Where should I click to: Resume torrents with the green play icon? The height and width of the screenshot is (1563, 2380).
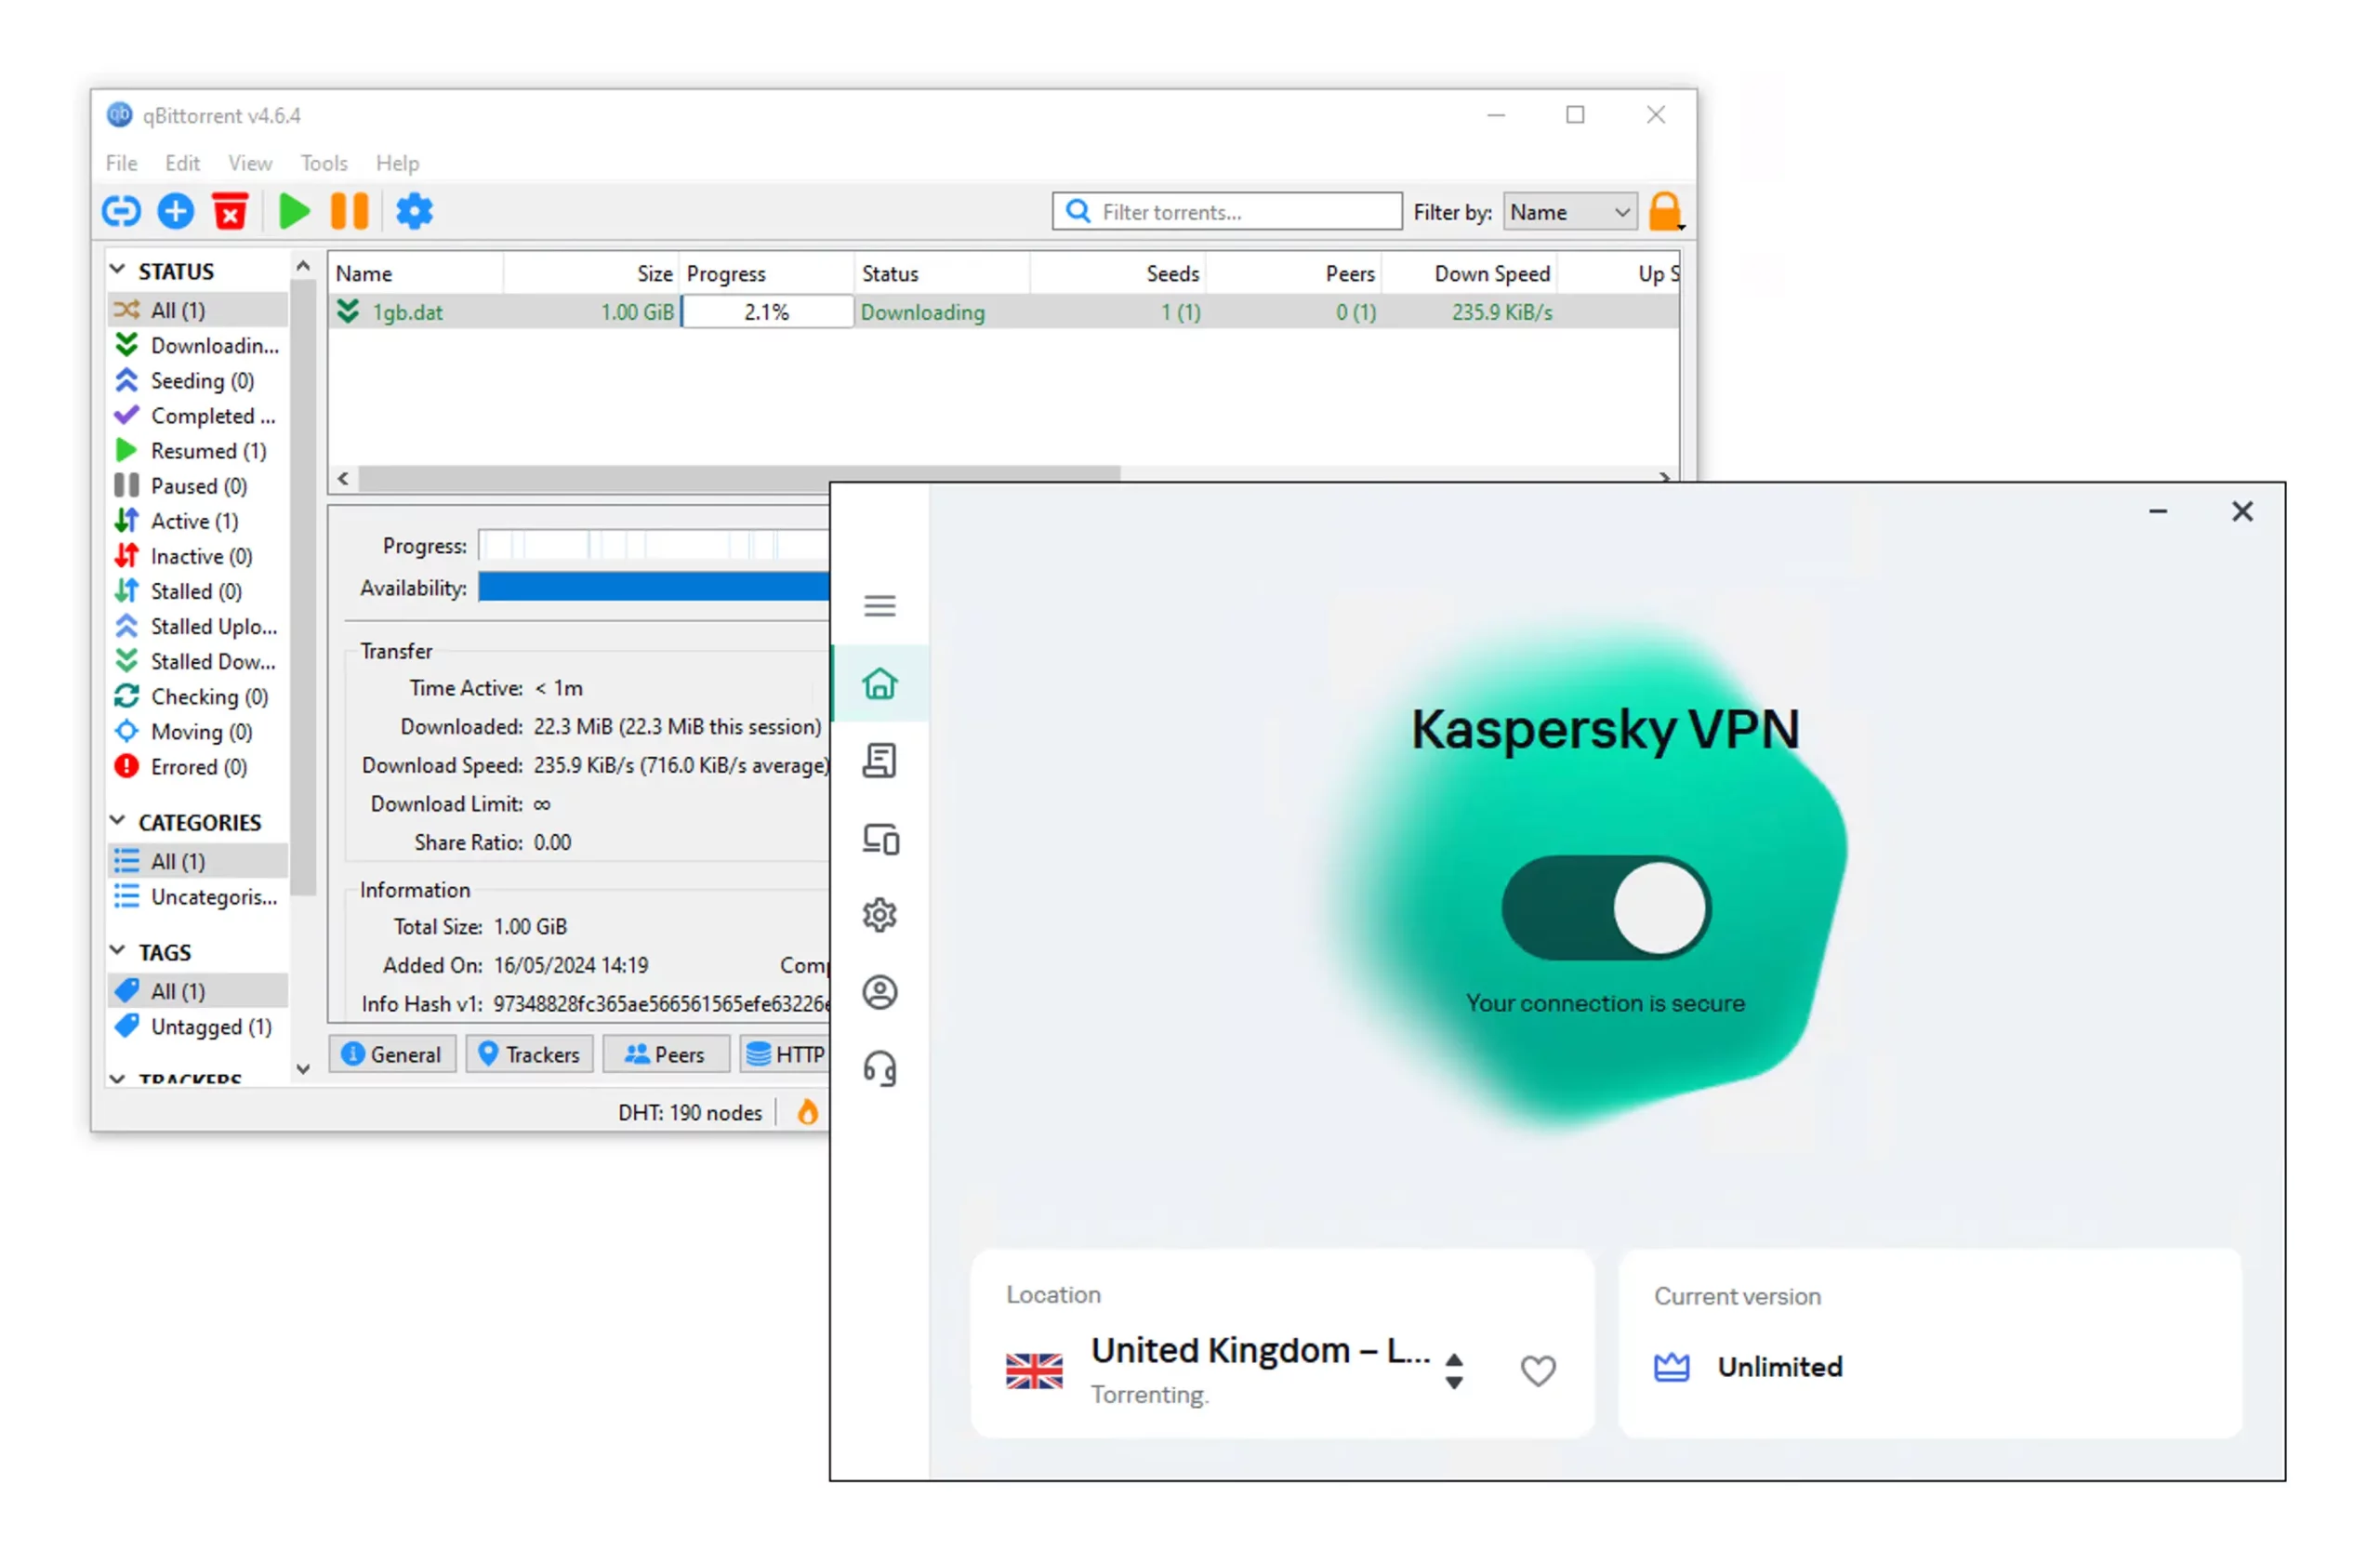click(293, 211)
